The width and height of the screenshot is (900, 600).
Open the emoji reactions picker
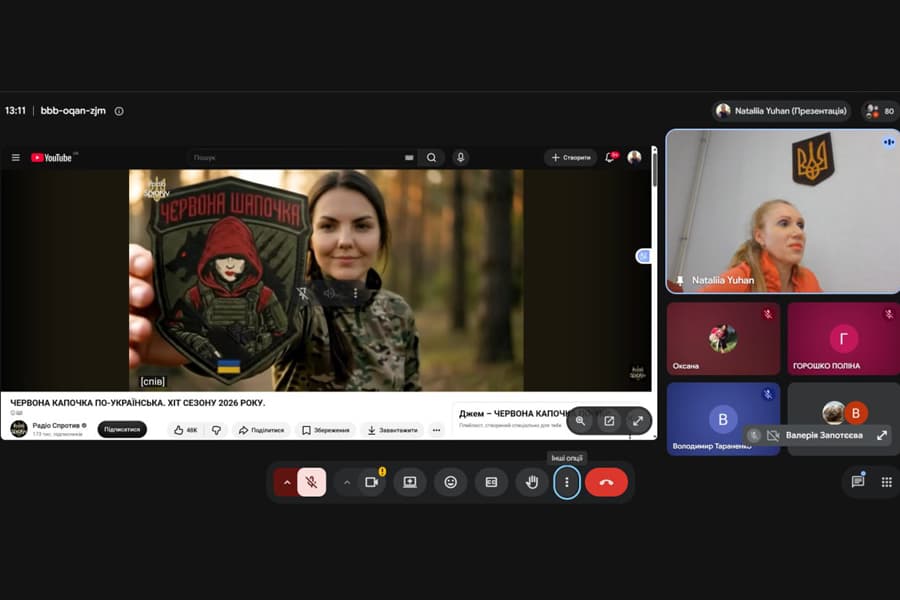(x=451, y=482)
